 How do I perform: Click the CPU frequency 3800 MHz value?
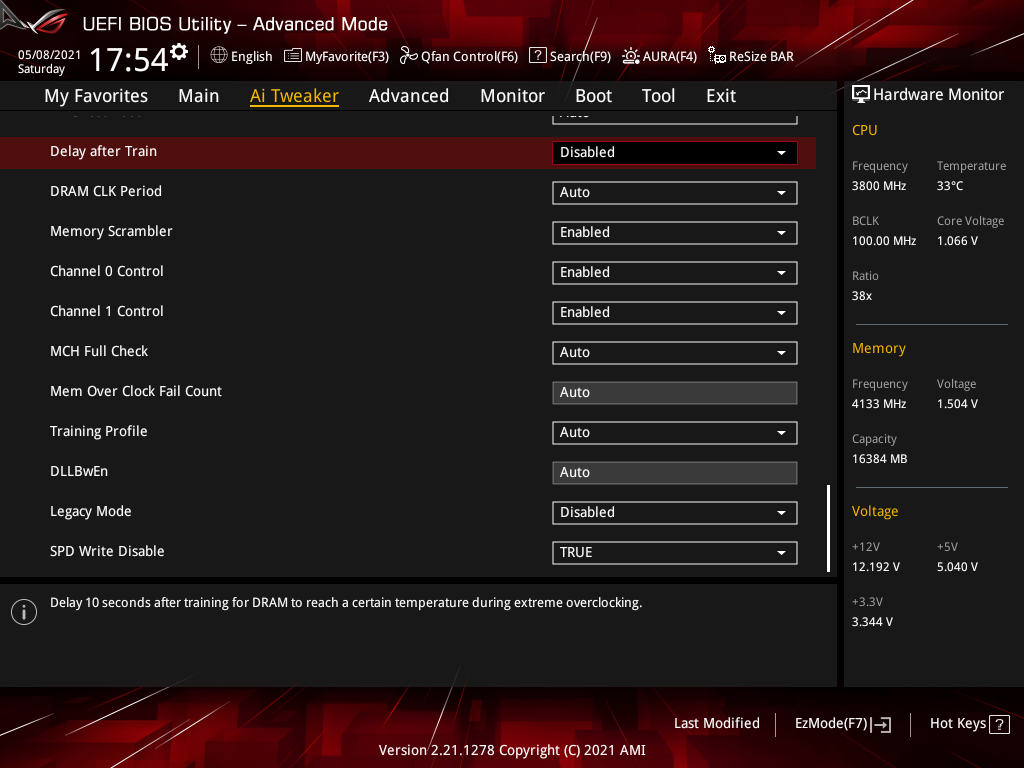coord(879,186)
